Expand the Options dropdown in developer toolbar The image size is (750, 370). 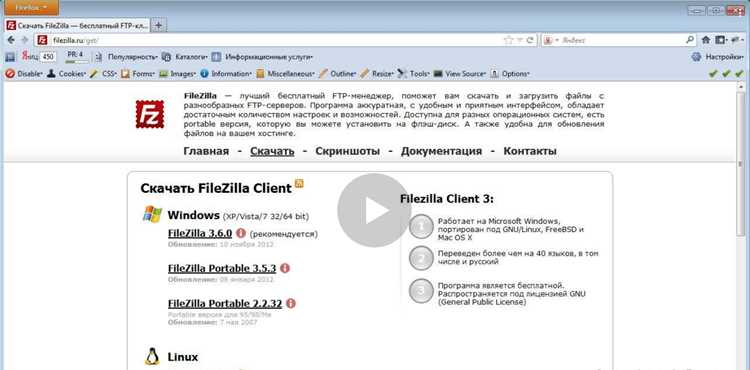point(516,74)
